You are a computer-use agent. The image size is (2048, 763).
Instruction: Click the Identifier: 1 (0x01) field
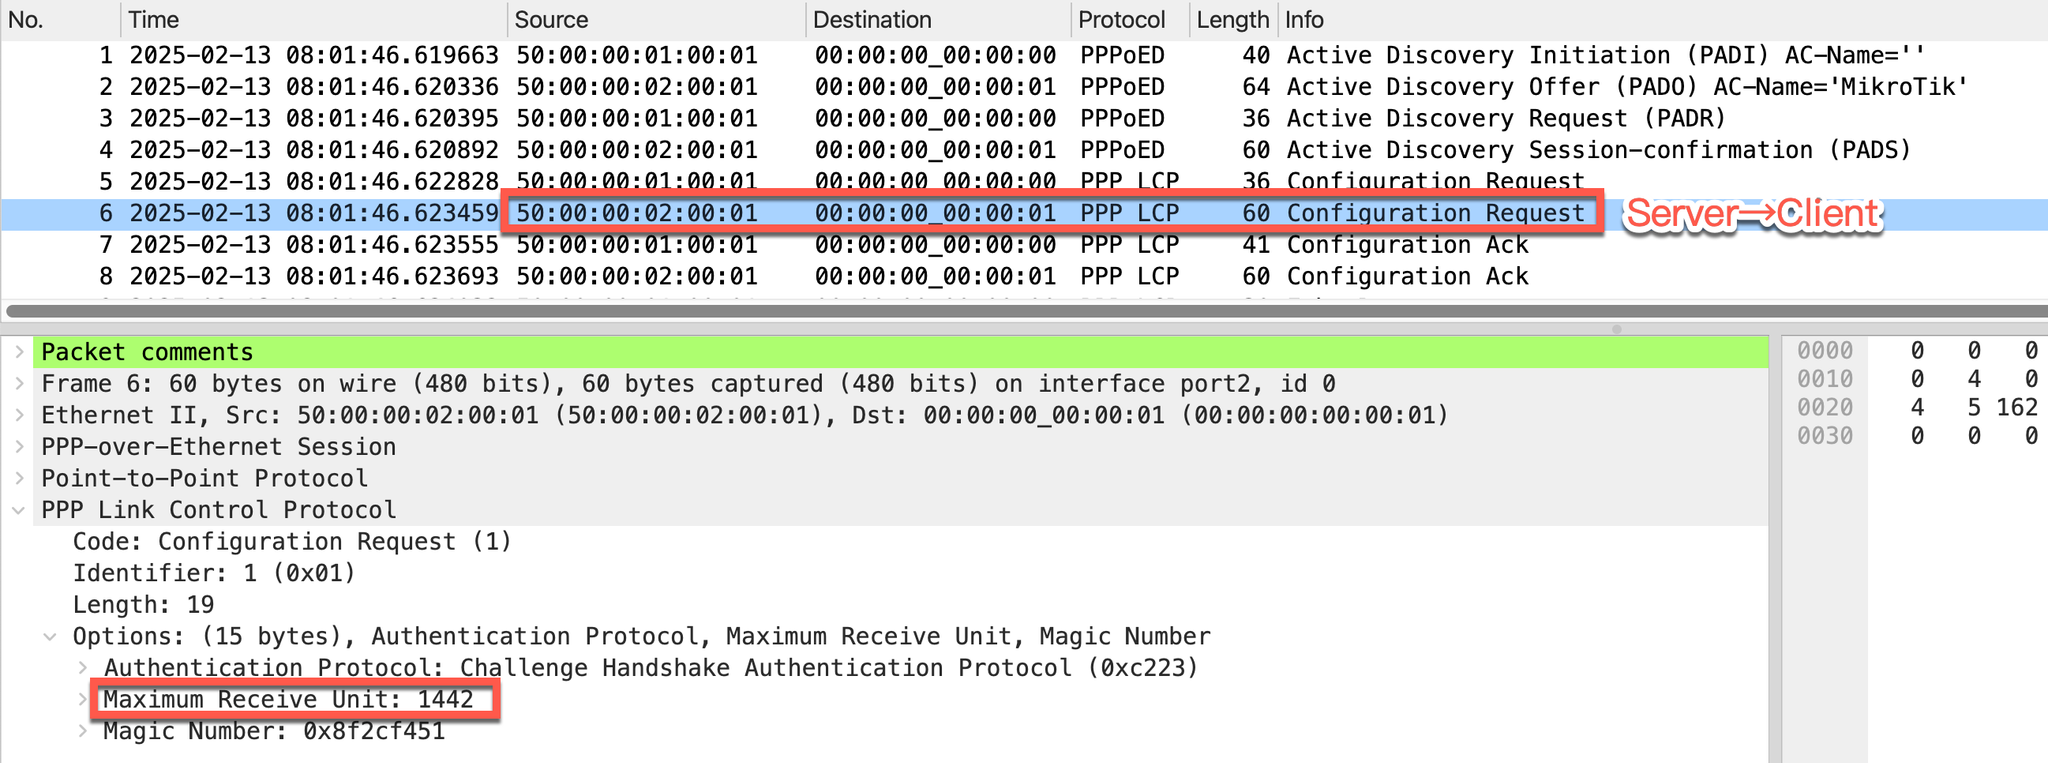pyautogui.click(x=214, y=573)
